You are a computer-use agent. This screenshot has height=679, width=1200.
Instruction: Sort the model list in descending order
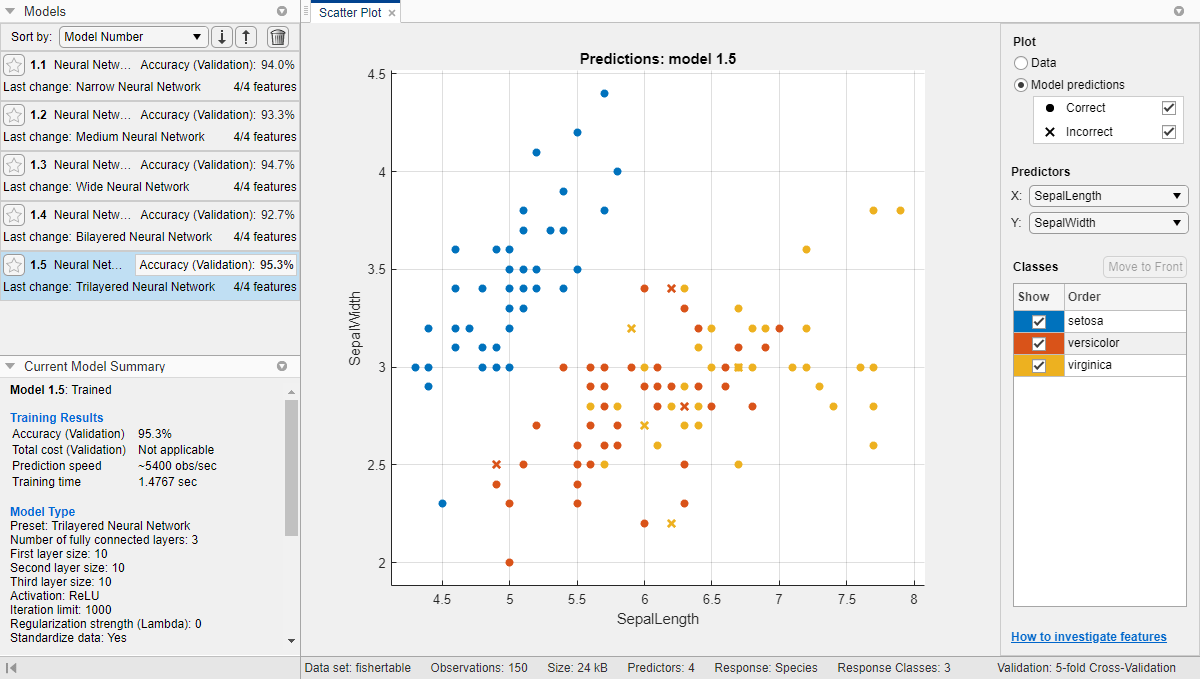pos(222,36)
